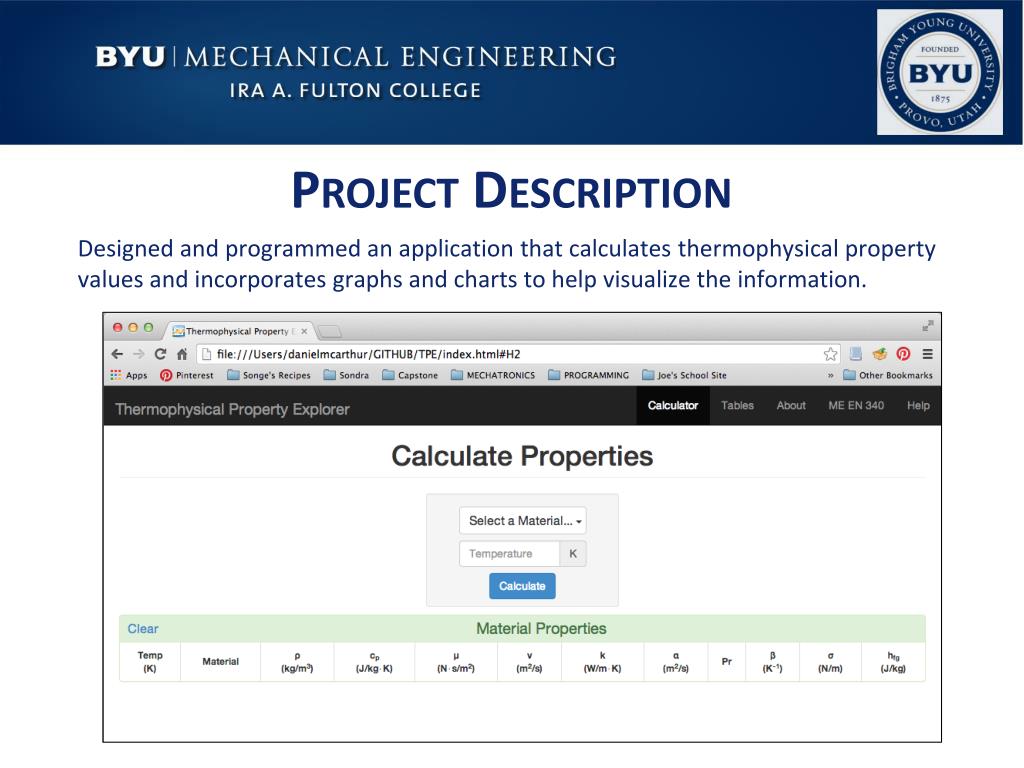
Task: Click the yellow window minimize button
Action: tap(133, 327)
